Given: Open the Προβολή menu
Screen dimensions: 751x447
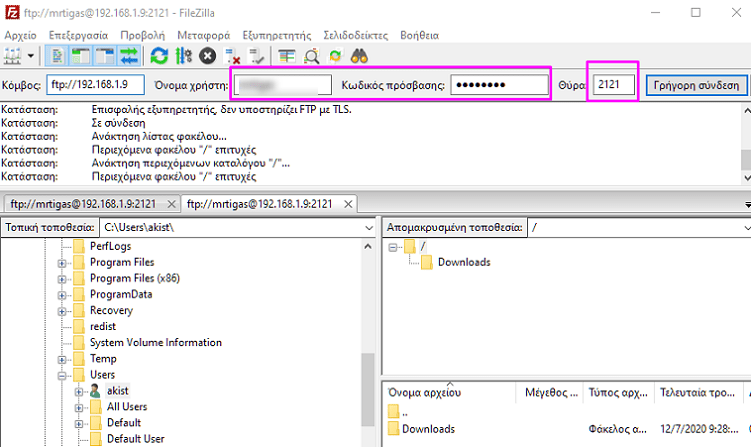Looking at the screenshot, I should 142,35.
